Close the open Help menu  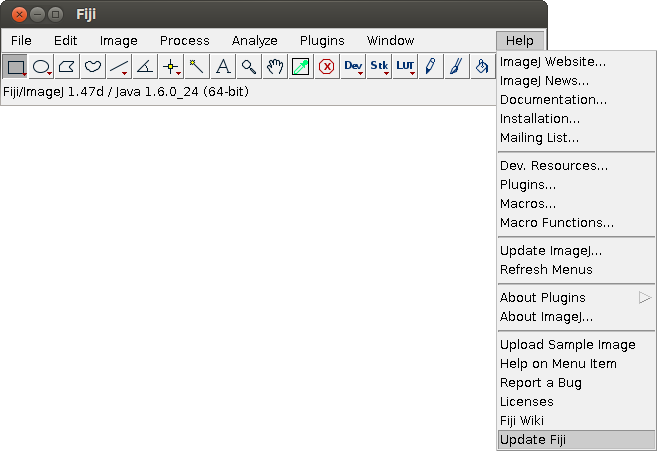520,41
